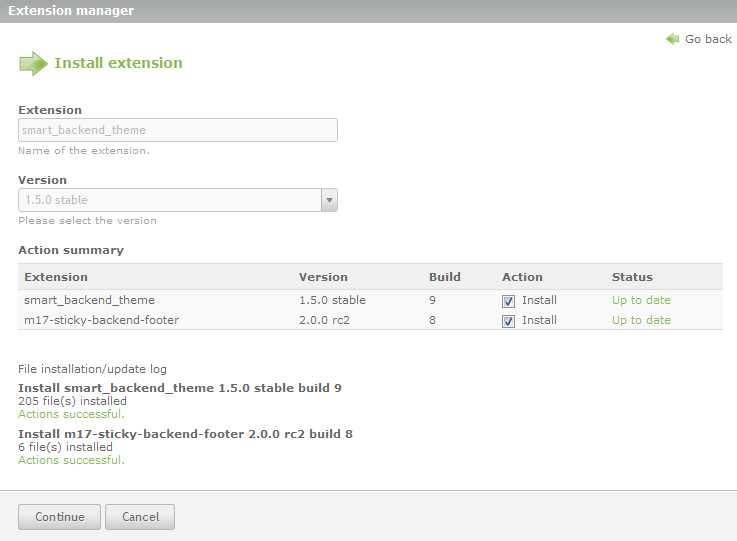Toggle Install checkbox for m17-sticky-backend-footer
Viewport: 737px width, 541px height.
click(509, 321)
